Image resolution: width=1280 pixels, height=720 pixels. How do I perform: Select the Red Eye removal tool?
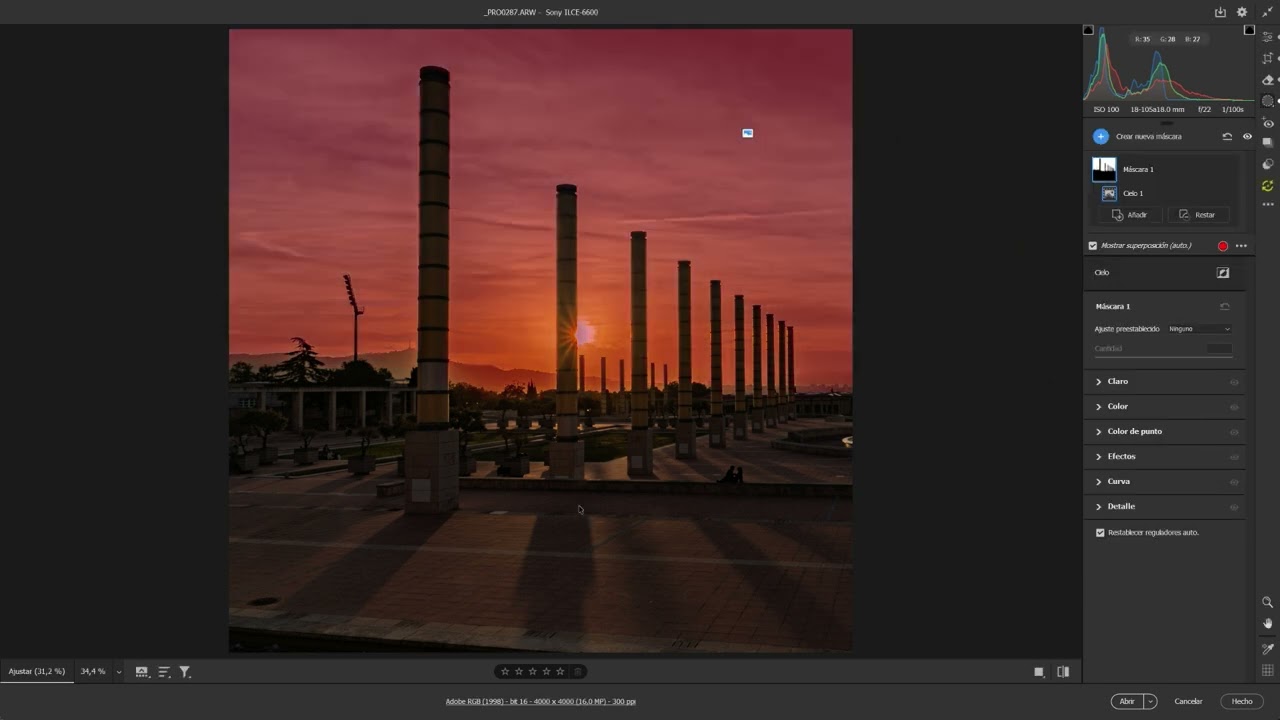coord(1268,123)
